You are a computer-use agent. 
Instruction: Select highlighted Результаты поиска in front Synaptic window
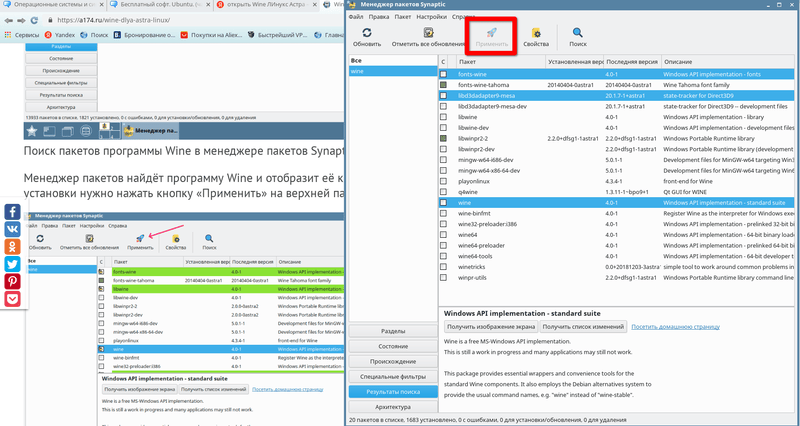393,392
